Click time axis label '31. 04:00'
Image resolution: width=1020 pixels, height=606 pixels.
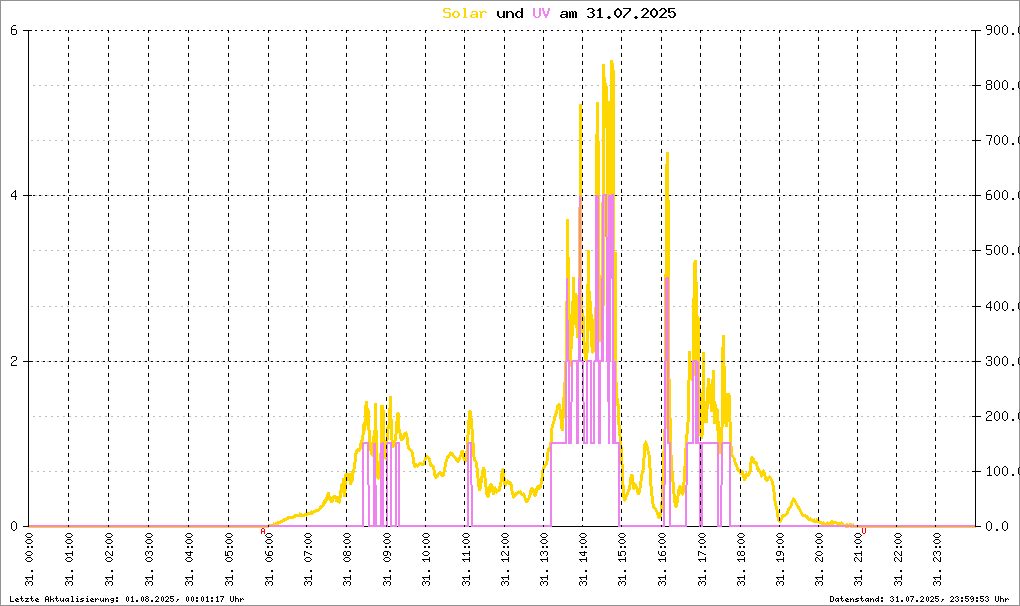click(x=189, y=560)
